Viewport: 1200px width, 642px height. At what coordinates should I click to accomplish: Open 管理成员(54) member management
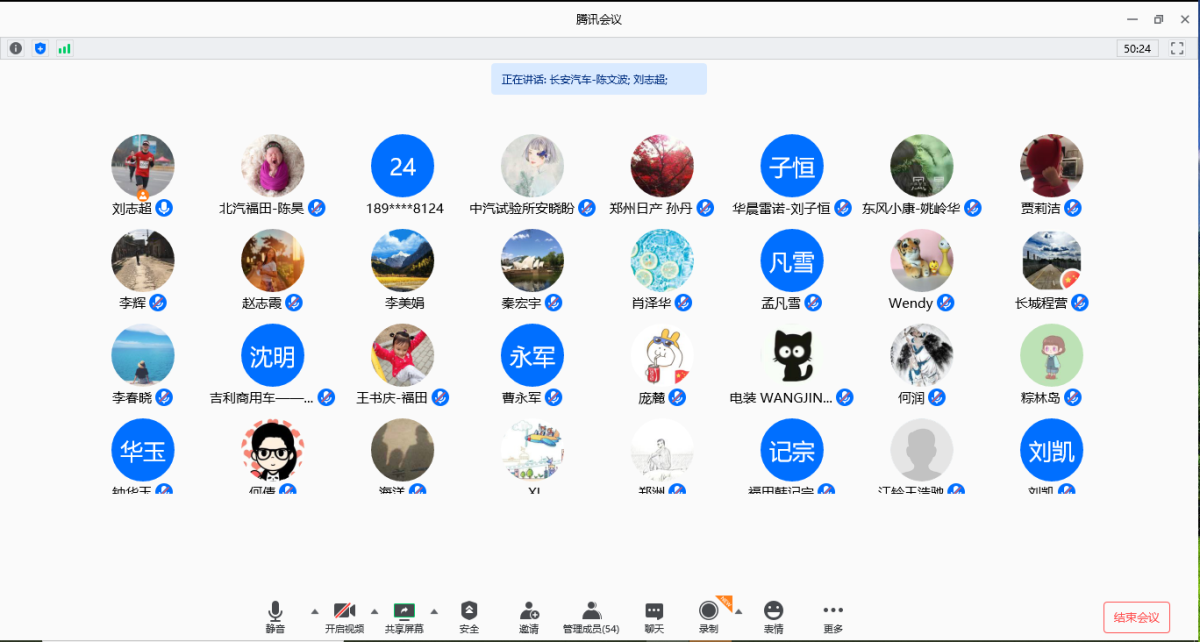coord(591,611)
